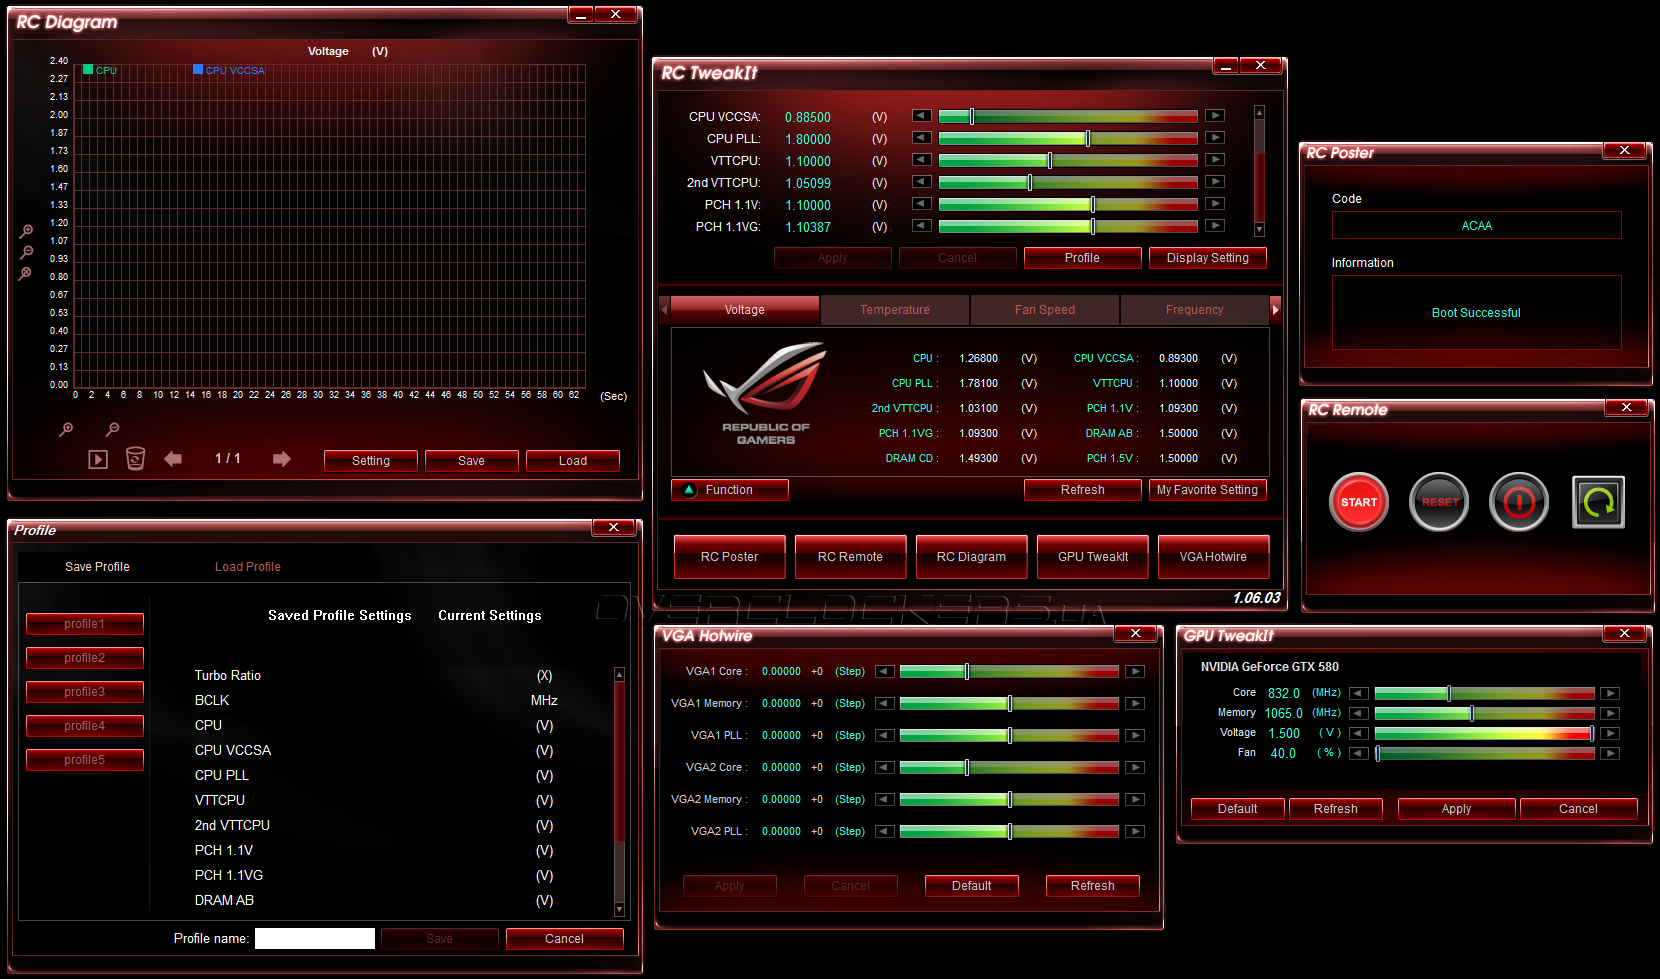Screen dimensions: 1660x979
Task: Select the Voltage monitoring tab
Action: click(x=745, y=310)
